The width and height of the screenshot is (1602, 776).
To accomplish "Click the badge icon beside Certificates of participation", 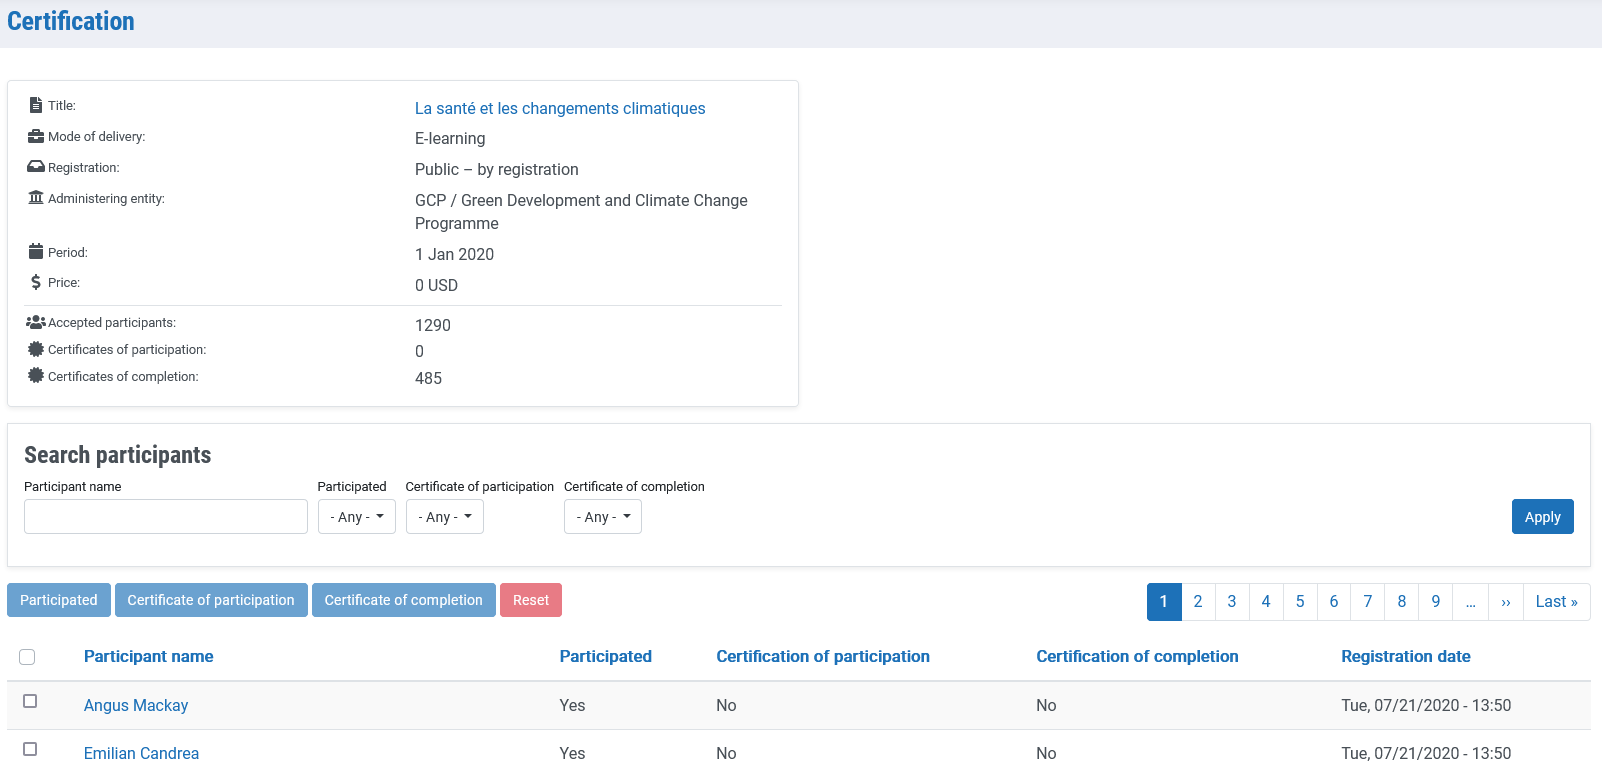I will point(36,349).
